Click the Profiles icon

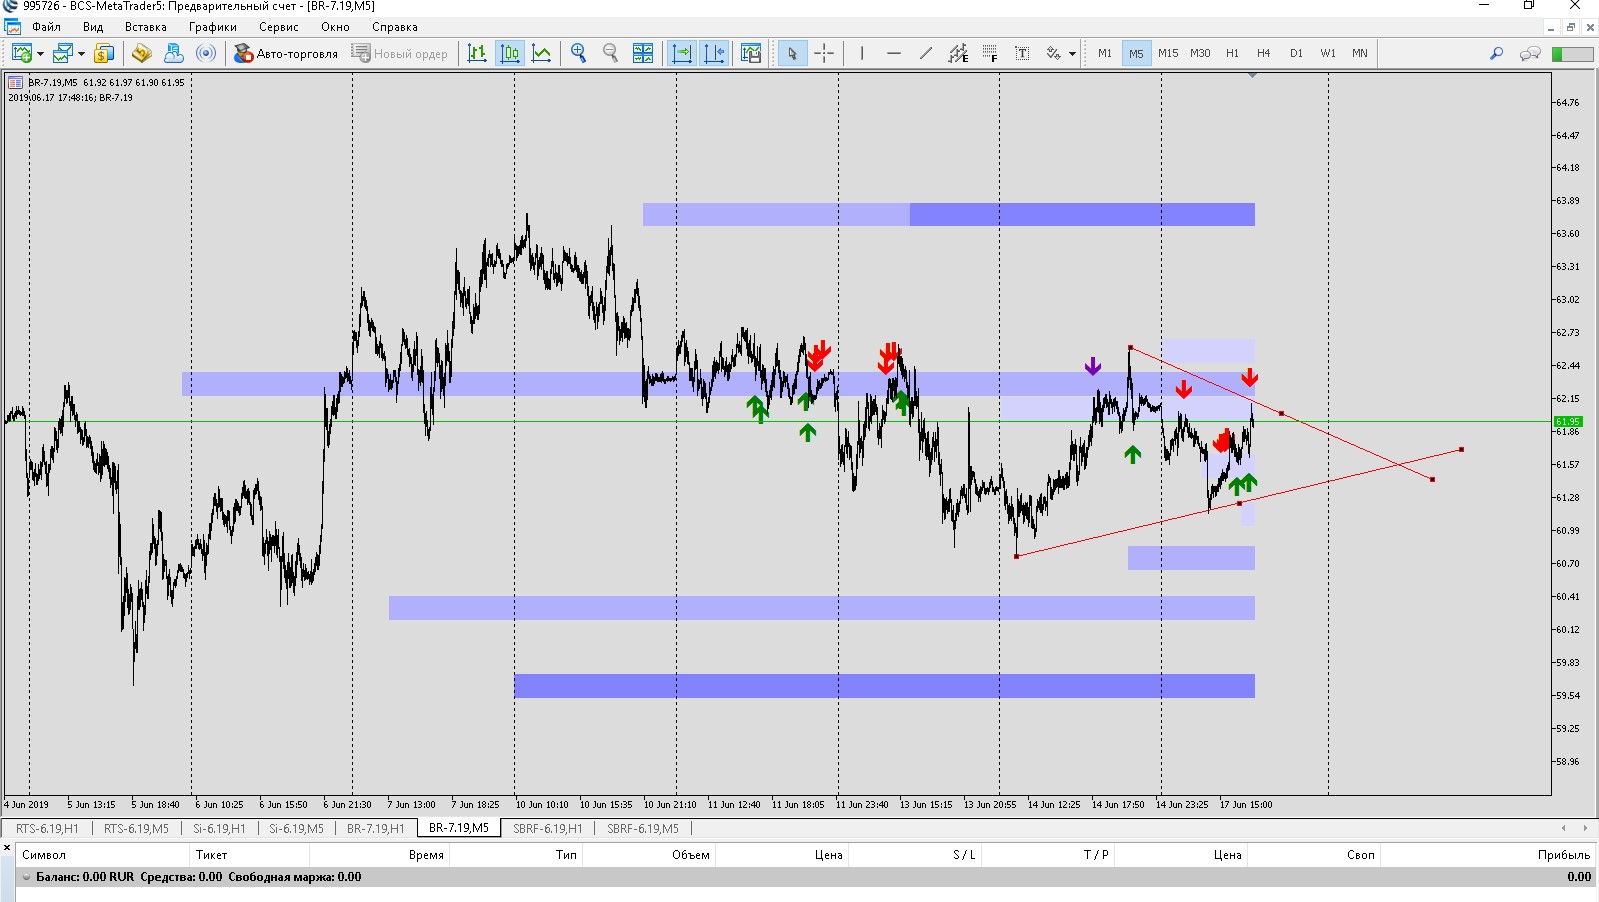tap(63, 53)
